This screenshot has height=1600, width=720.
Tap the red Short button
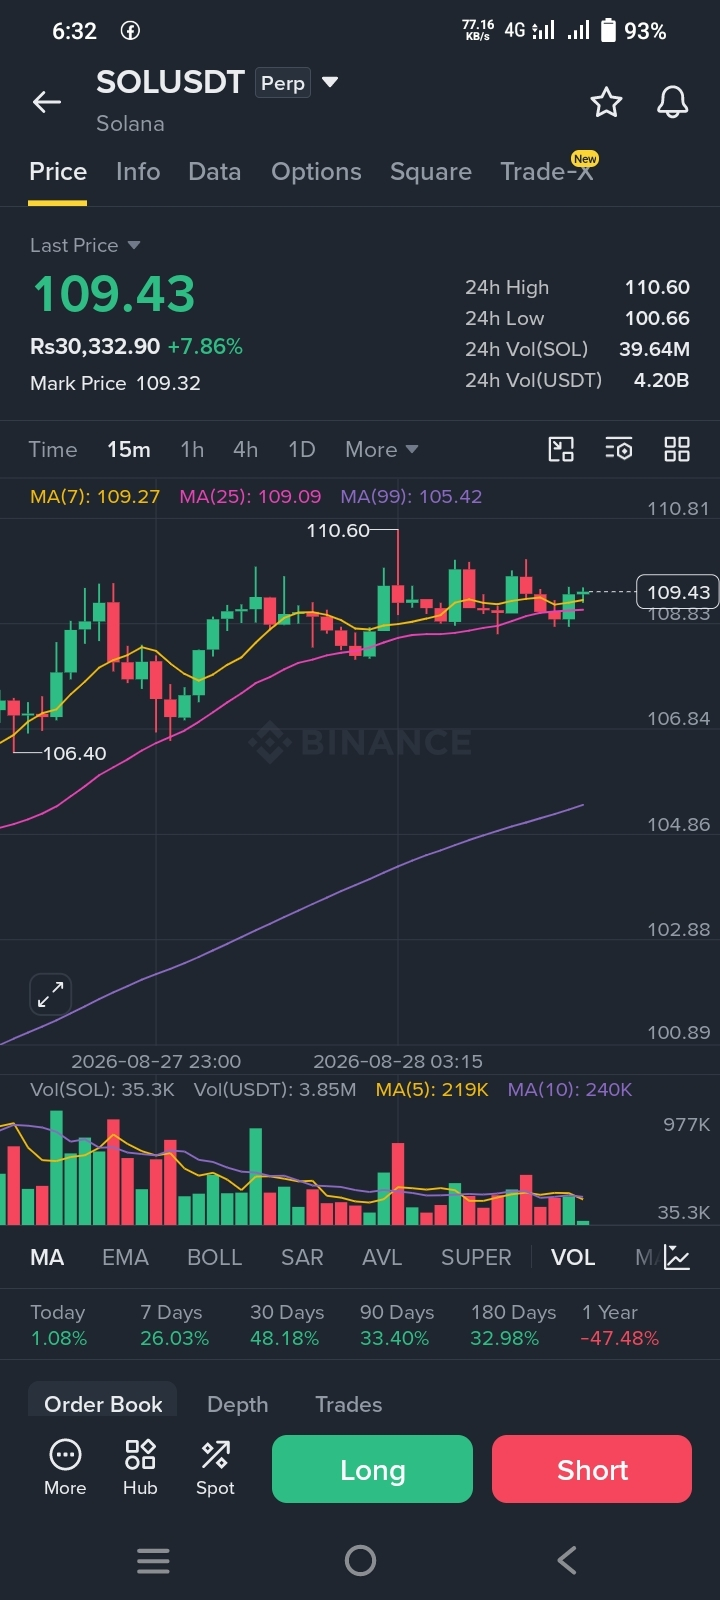(592, 1469)
